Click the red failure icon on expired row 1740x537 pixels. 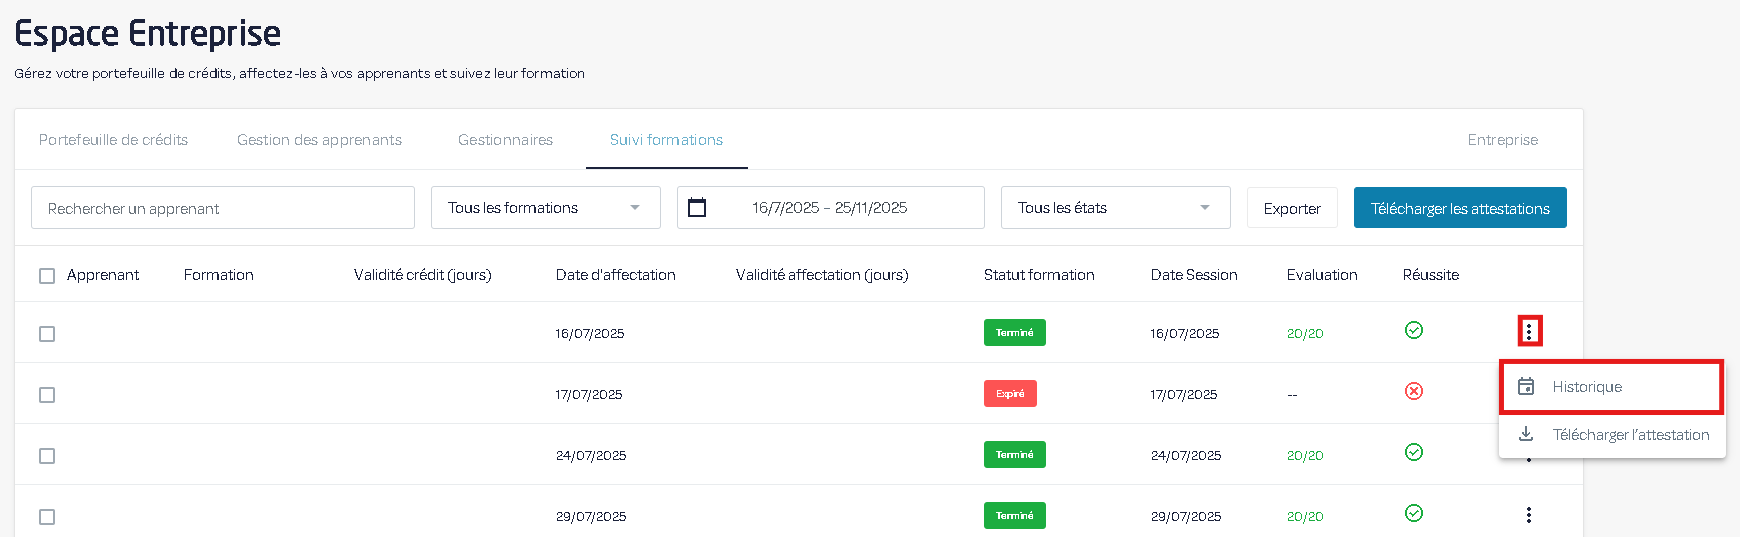click(x=1413, y=391)
